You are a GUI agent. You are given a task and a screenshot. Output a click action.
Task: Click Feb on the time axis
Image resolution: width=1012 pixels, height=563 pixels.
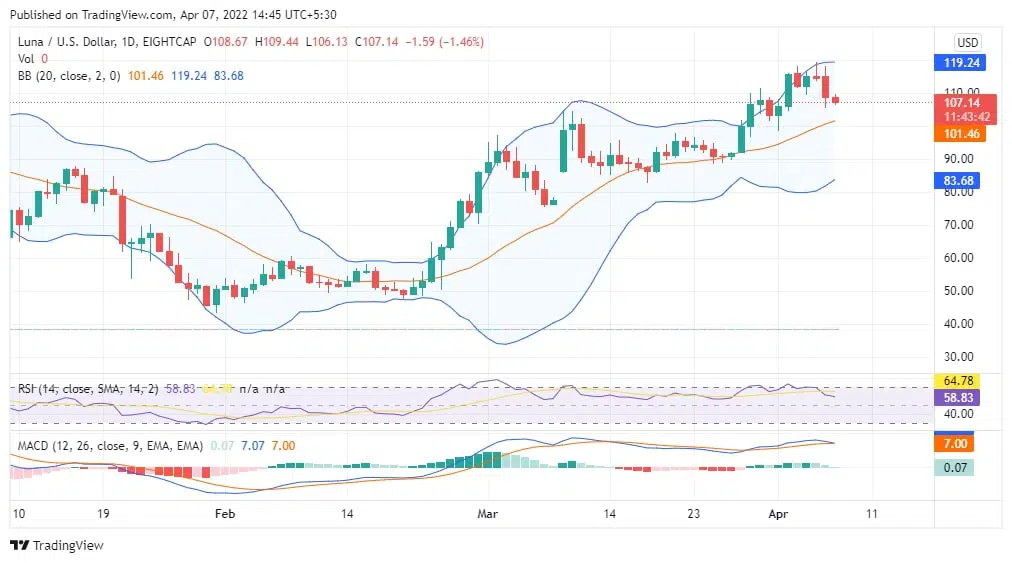click(225, 513)
